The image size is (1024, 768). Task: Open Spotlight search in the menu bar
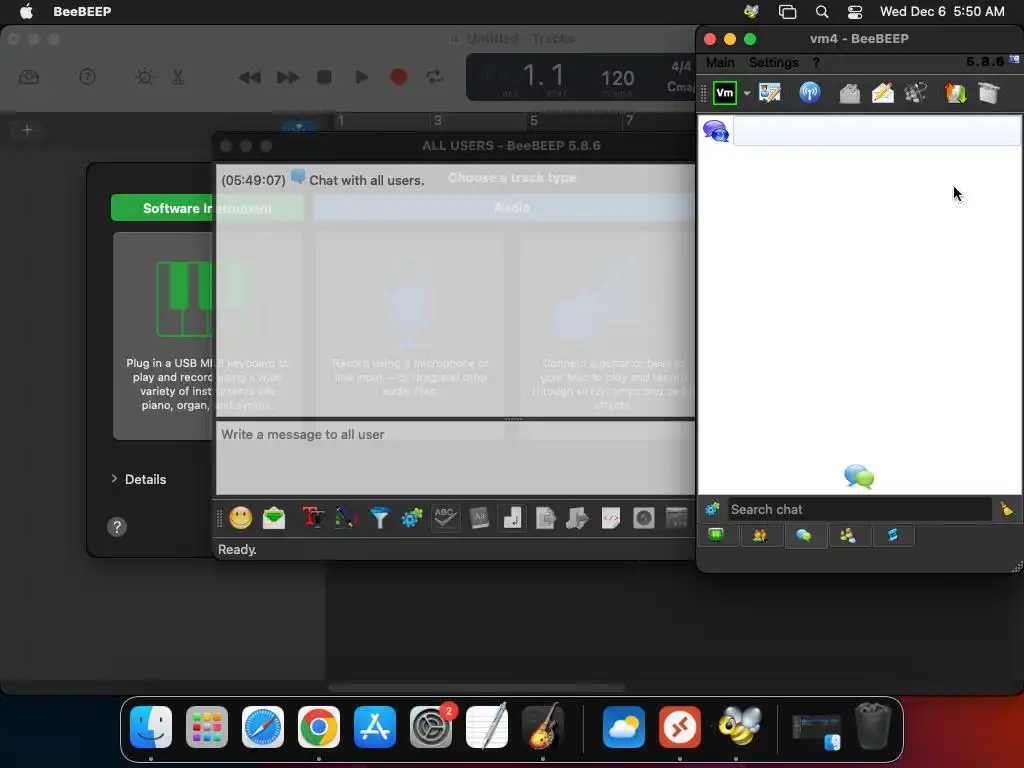pyautogui.click(x=822, y=11)
